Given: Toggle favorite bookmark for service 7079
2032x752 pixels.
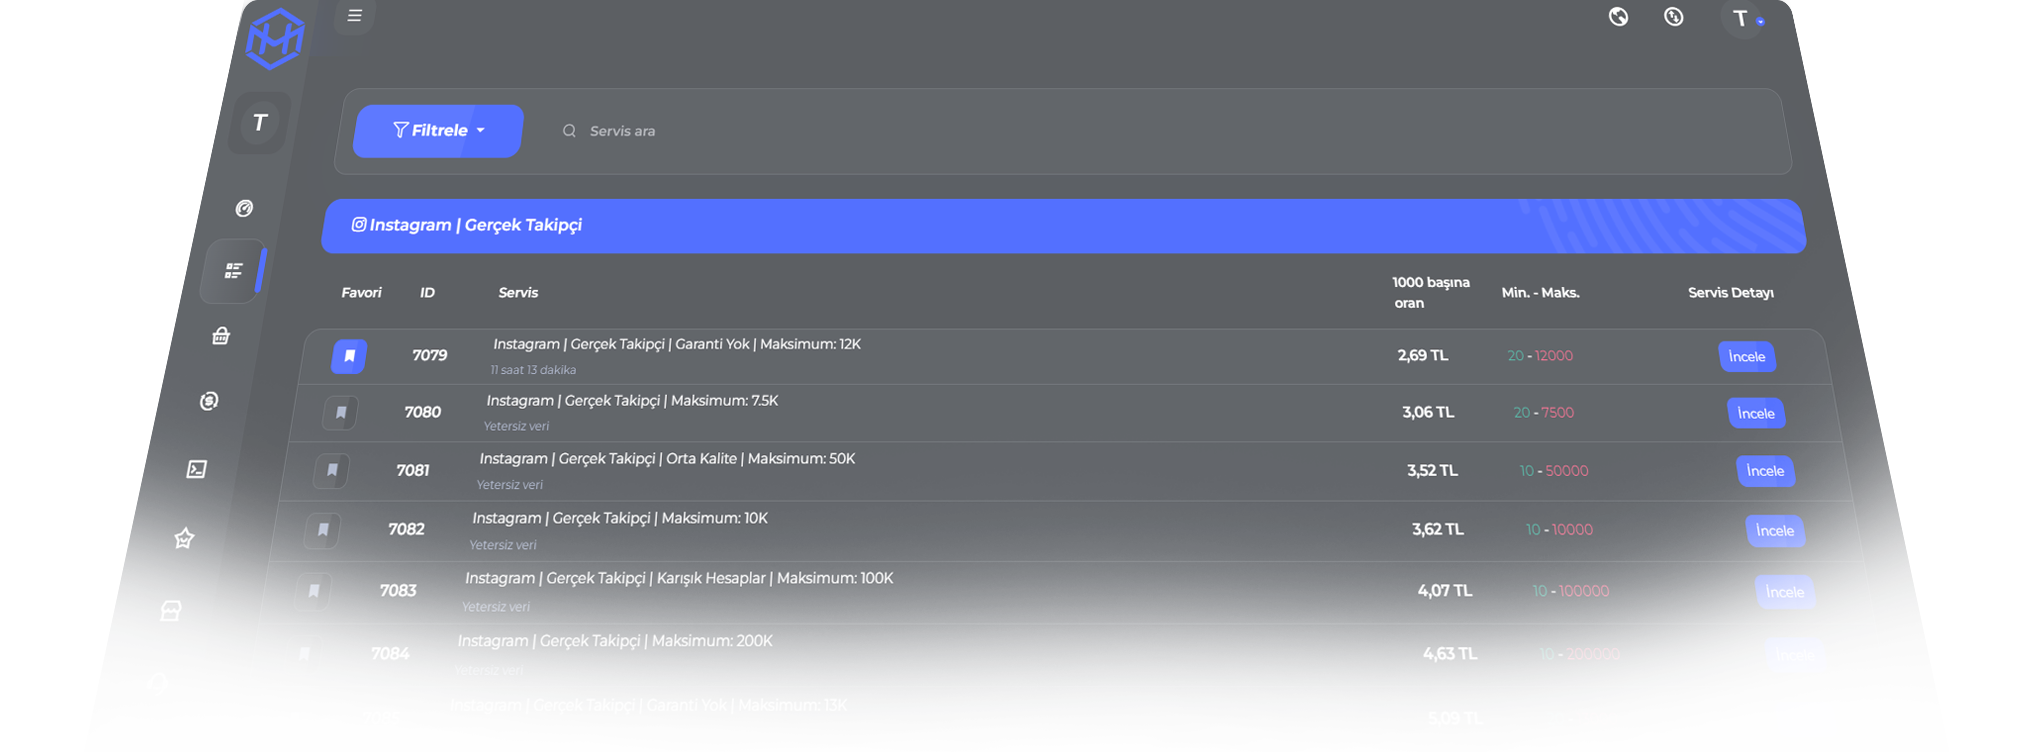Looking at the screenshot, I should [x=349, y=356].
